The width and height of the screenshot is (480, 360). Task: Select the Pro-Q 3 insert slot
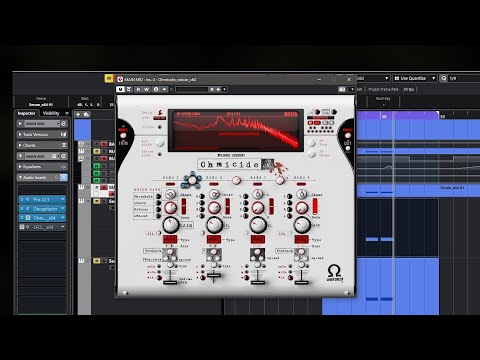(42, 199)
